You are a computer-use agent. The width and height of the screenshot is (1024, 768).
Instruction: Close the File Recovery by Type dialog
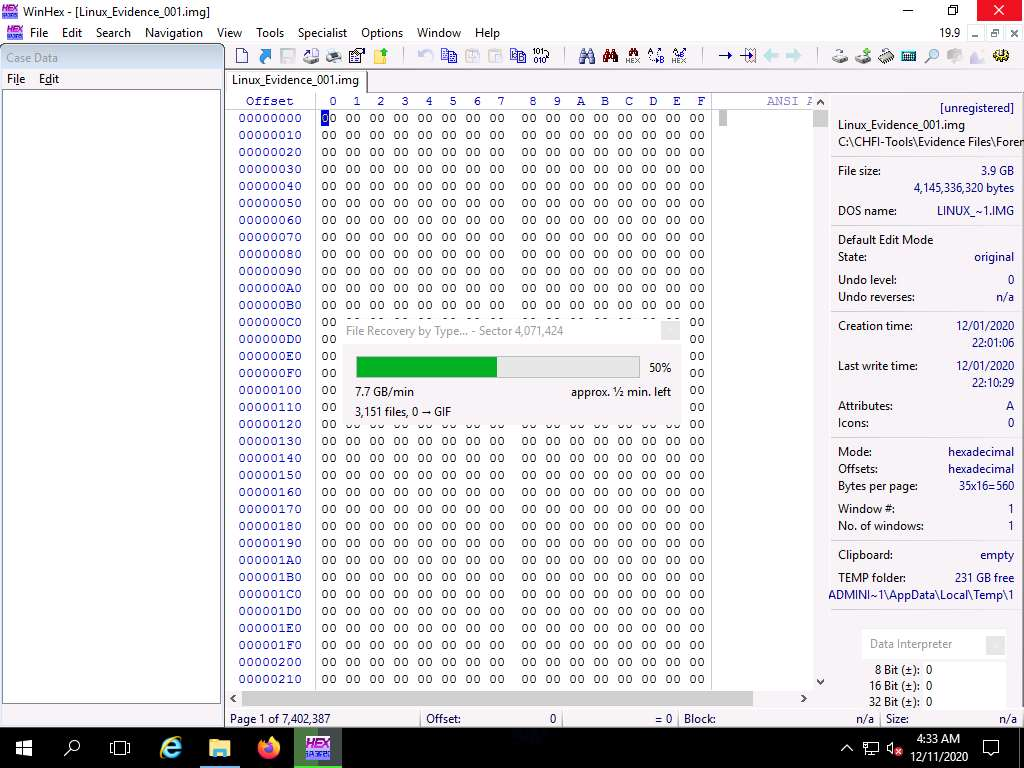(x=670, y=330)
